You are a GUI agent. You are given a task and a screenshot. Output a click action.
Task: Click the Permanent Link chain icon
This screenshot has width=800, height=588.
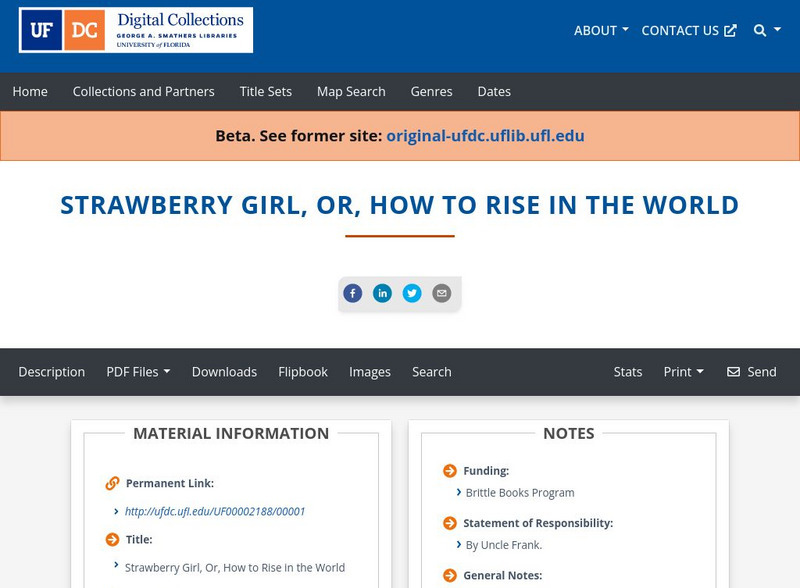(x=113, y=484)
